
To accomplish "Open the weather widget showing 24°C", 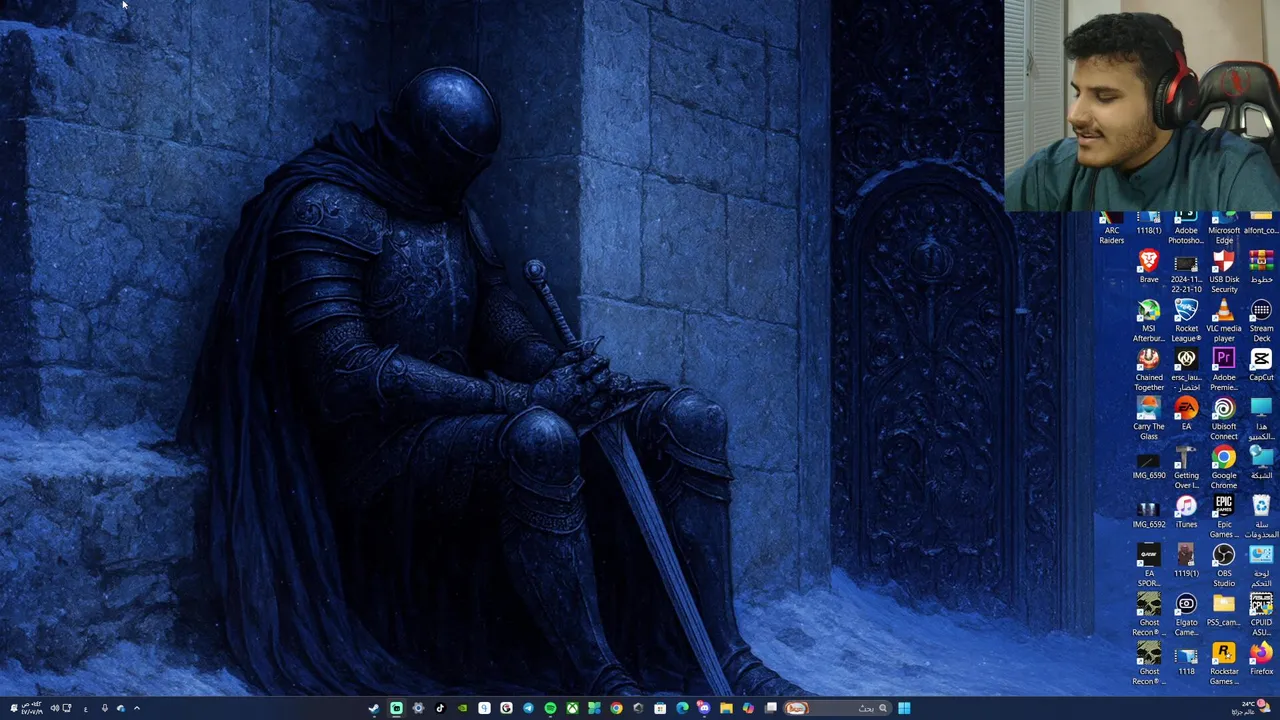I will (1251, 708).
